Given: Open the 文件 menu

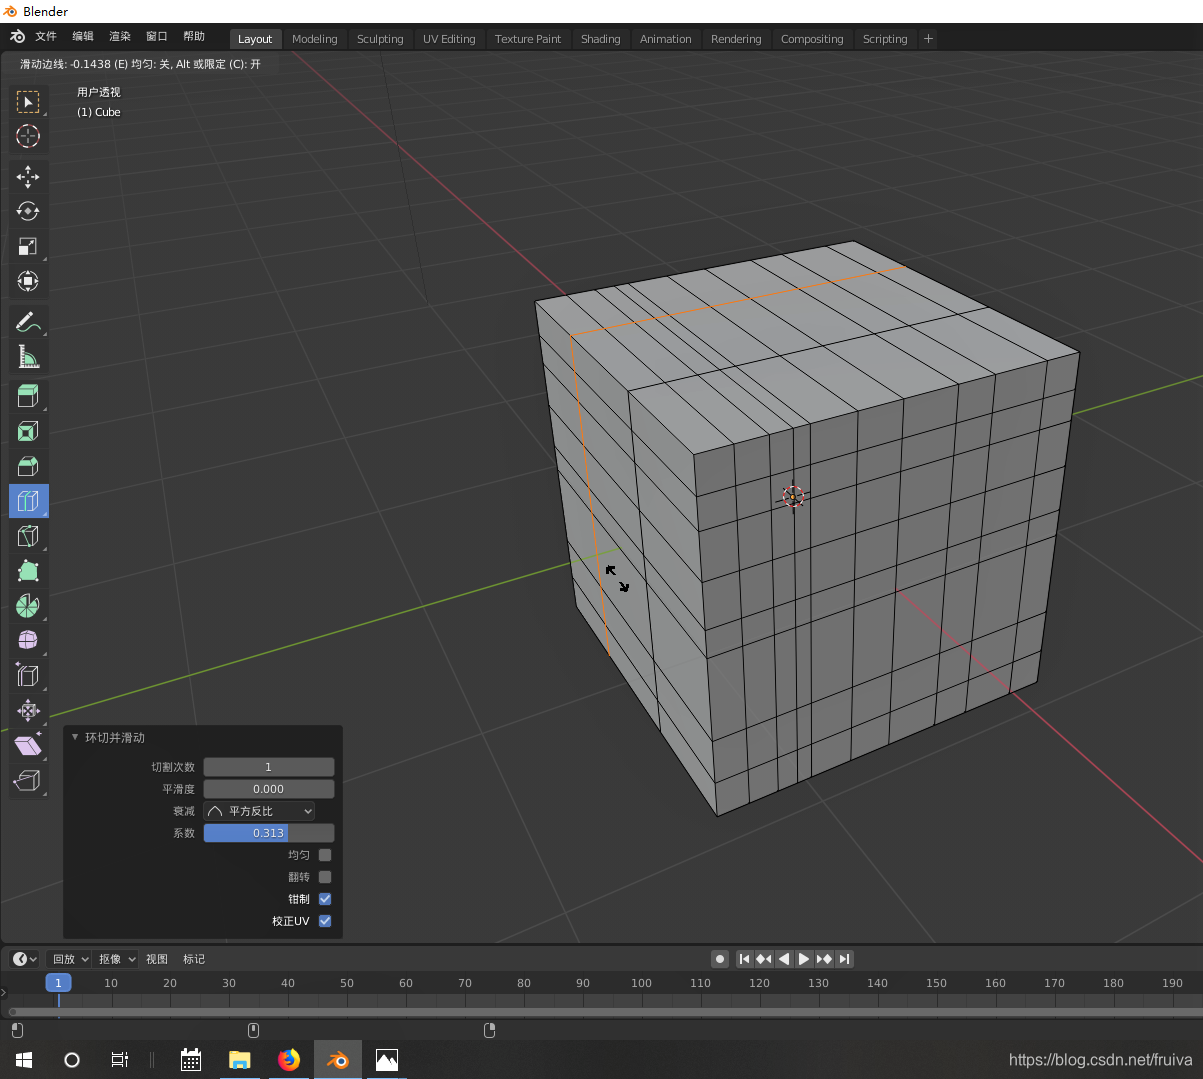Looking at the screenshot, I should pyautogui.click(x=46, y=36).
